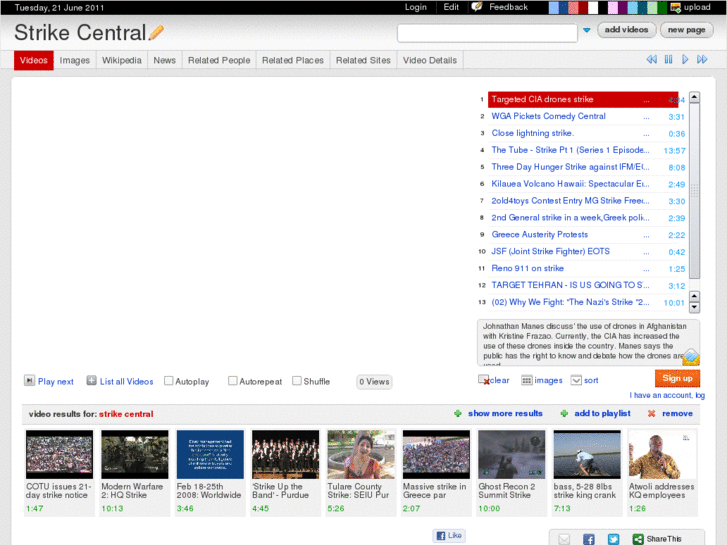Share via the email envelope icon at bottom
This screenshot has height=545, width=727.
[x=564, y=539]
